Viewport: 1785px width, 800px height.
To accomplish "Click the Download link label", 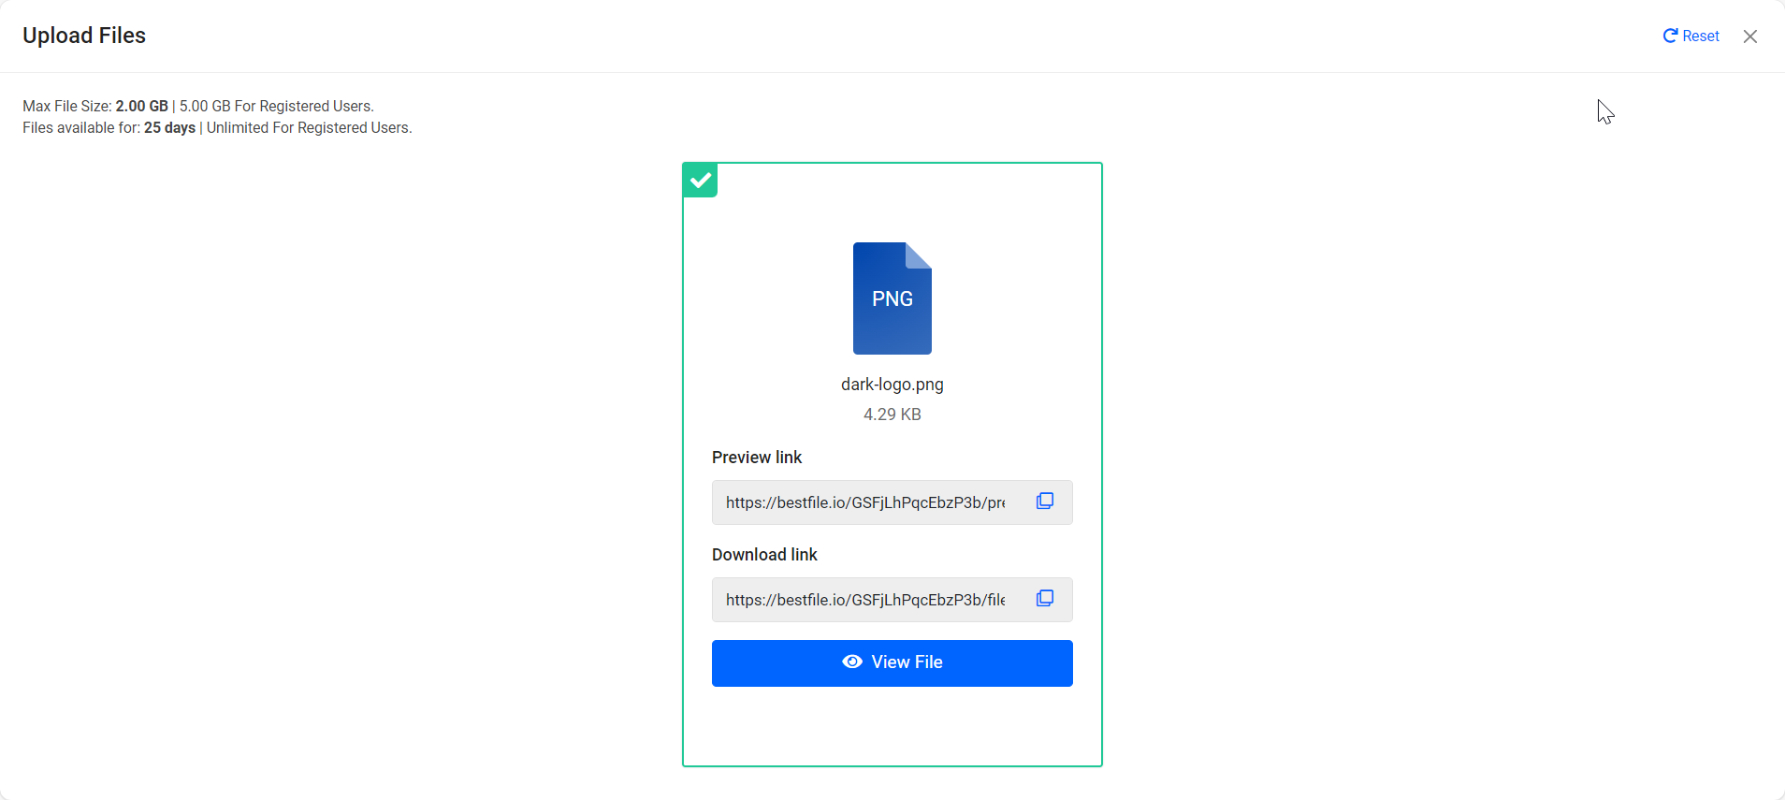I will (x=765, y=554).
